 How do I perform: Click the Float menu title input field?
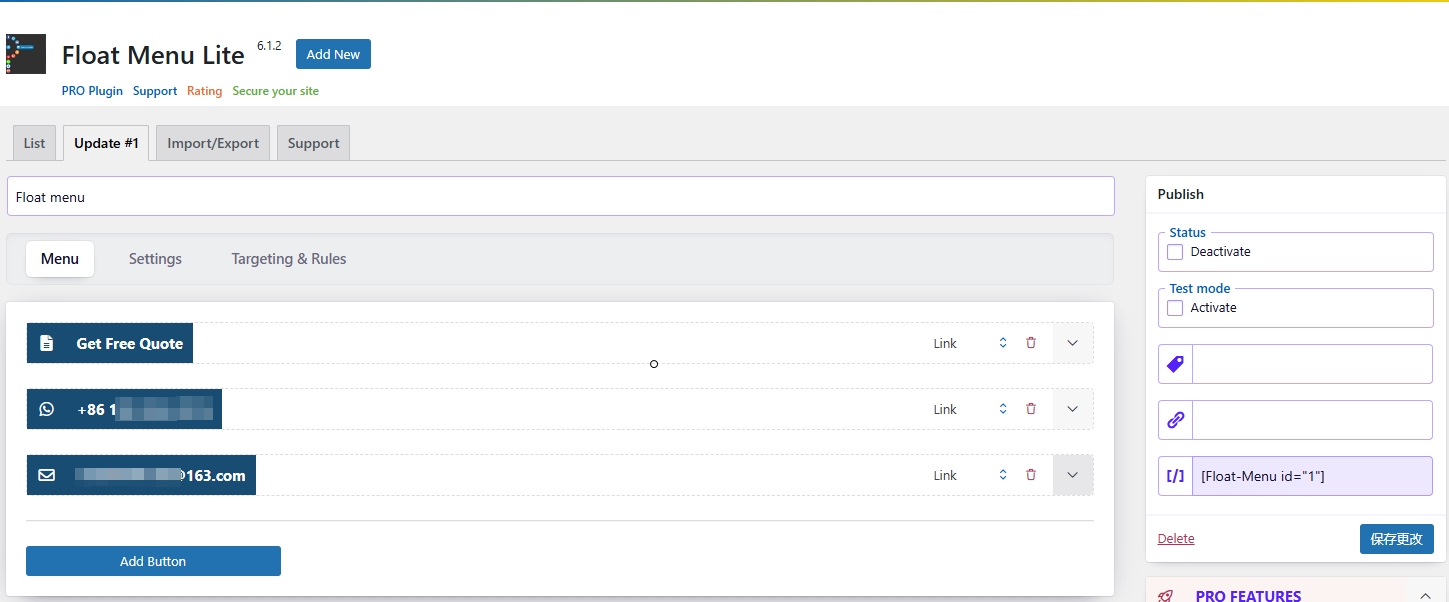click(x=560, y=197)
